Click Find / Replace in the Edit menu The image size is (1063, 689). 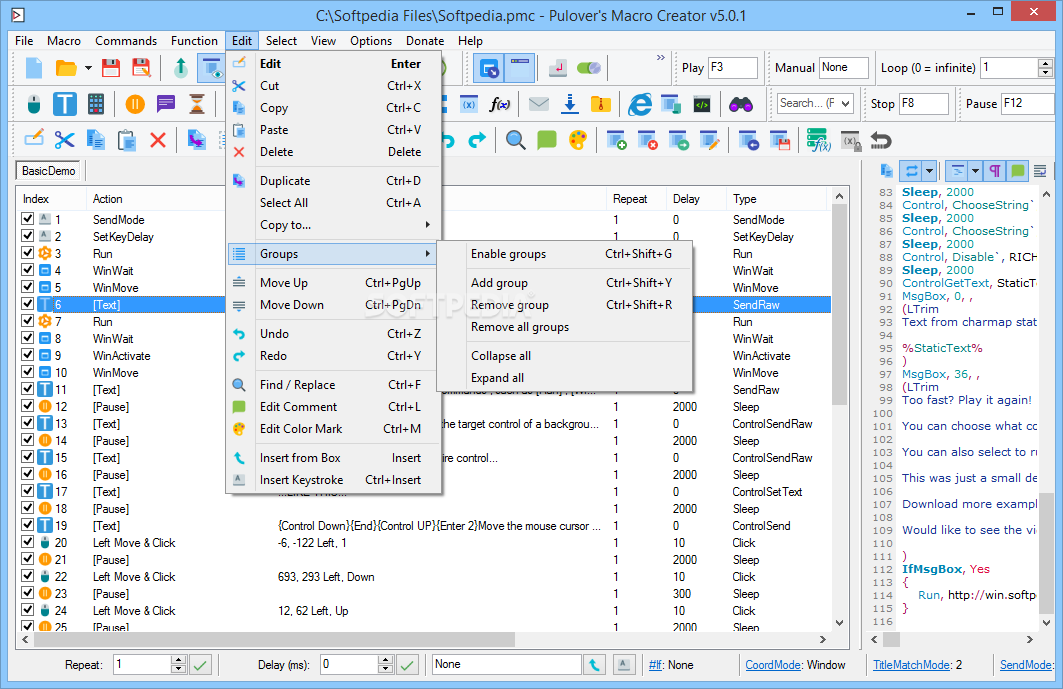tap(334, 385)
